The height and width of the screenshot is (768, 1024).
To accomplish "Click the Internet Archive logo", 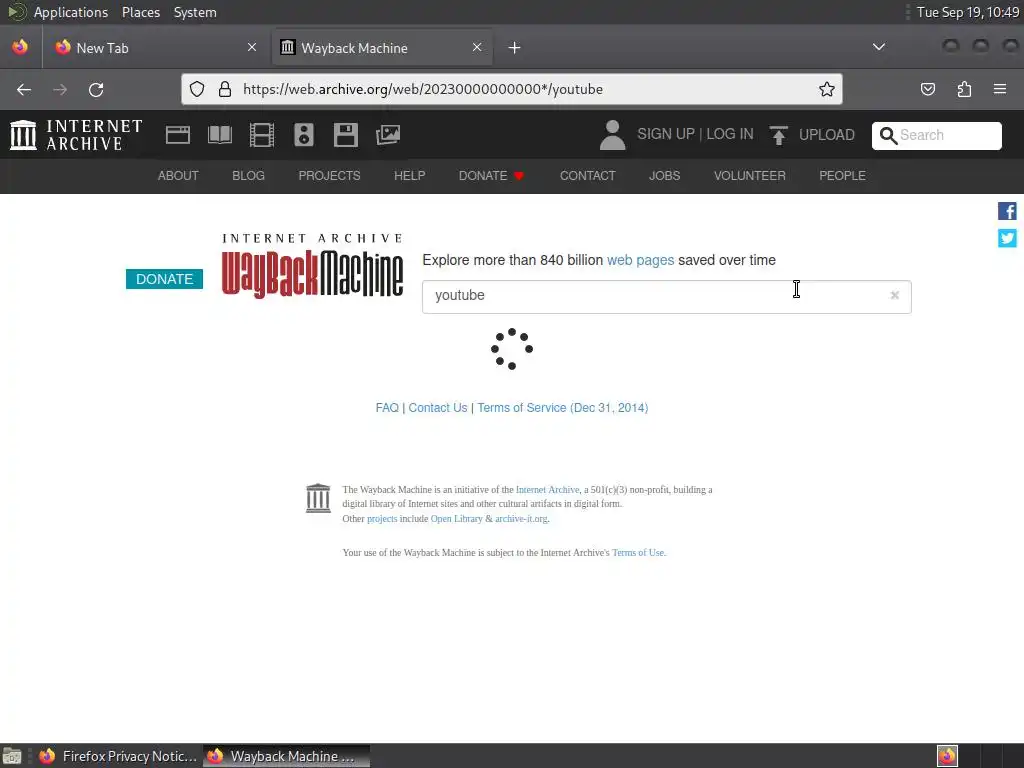I will (x=76, y=135).
